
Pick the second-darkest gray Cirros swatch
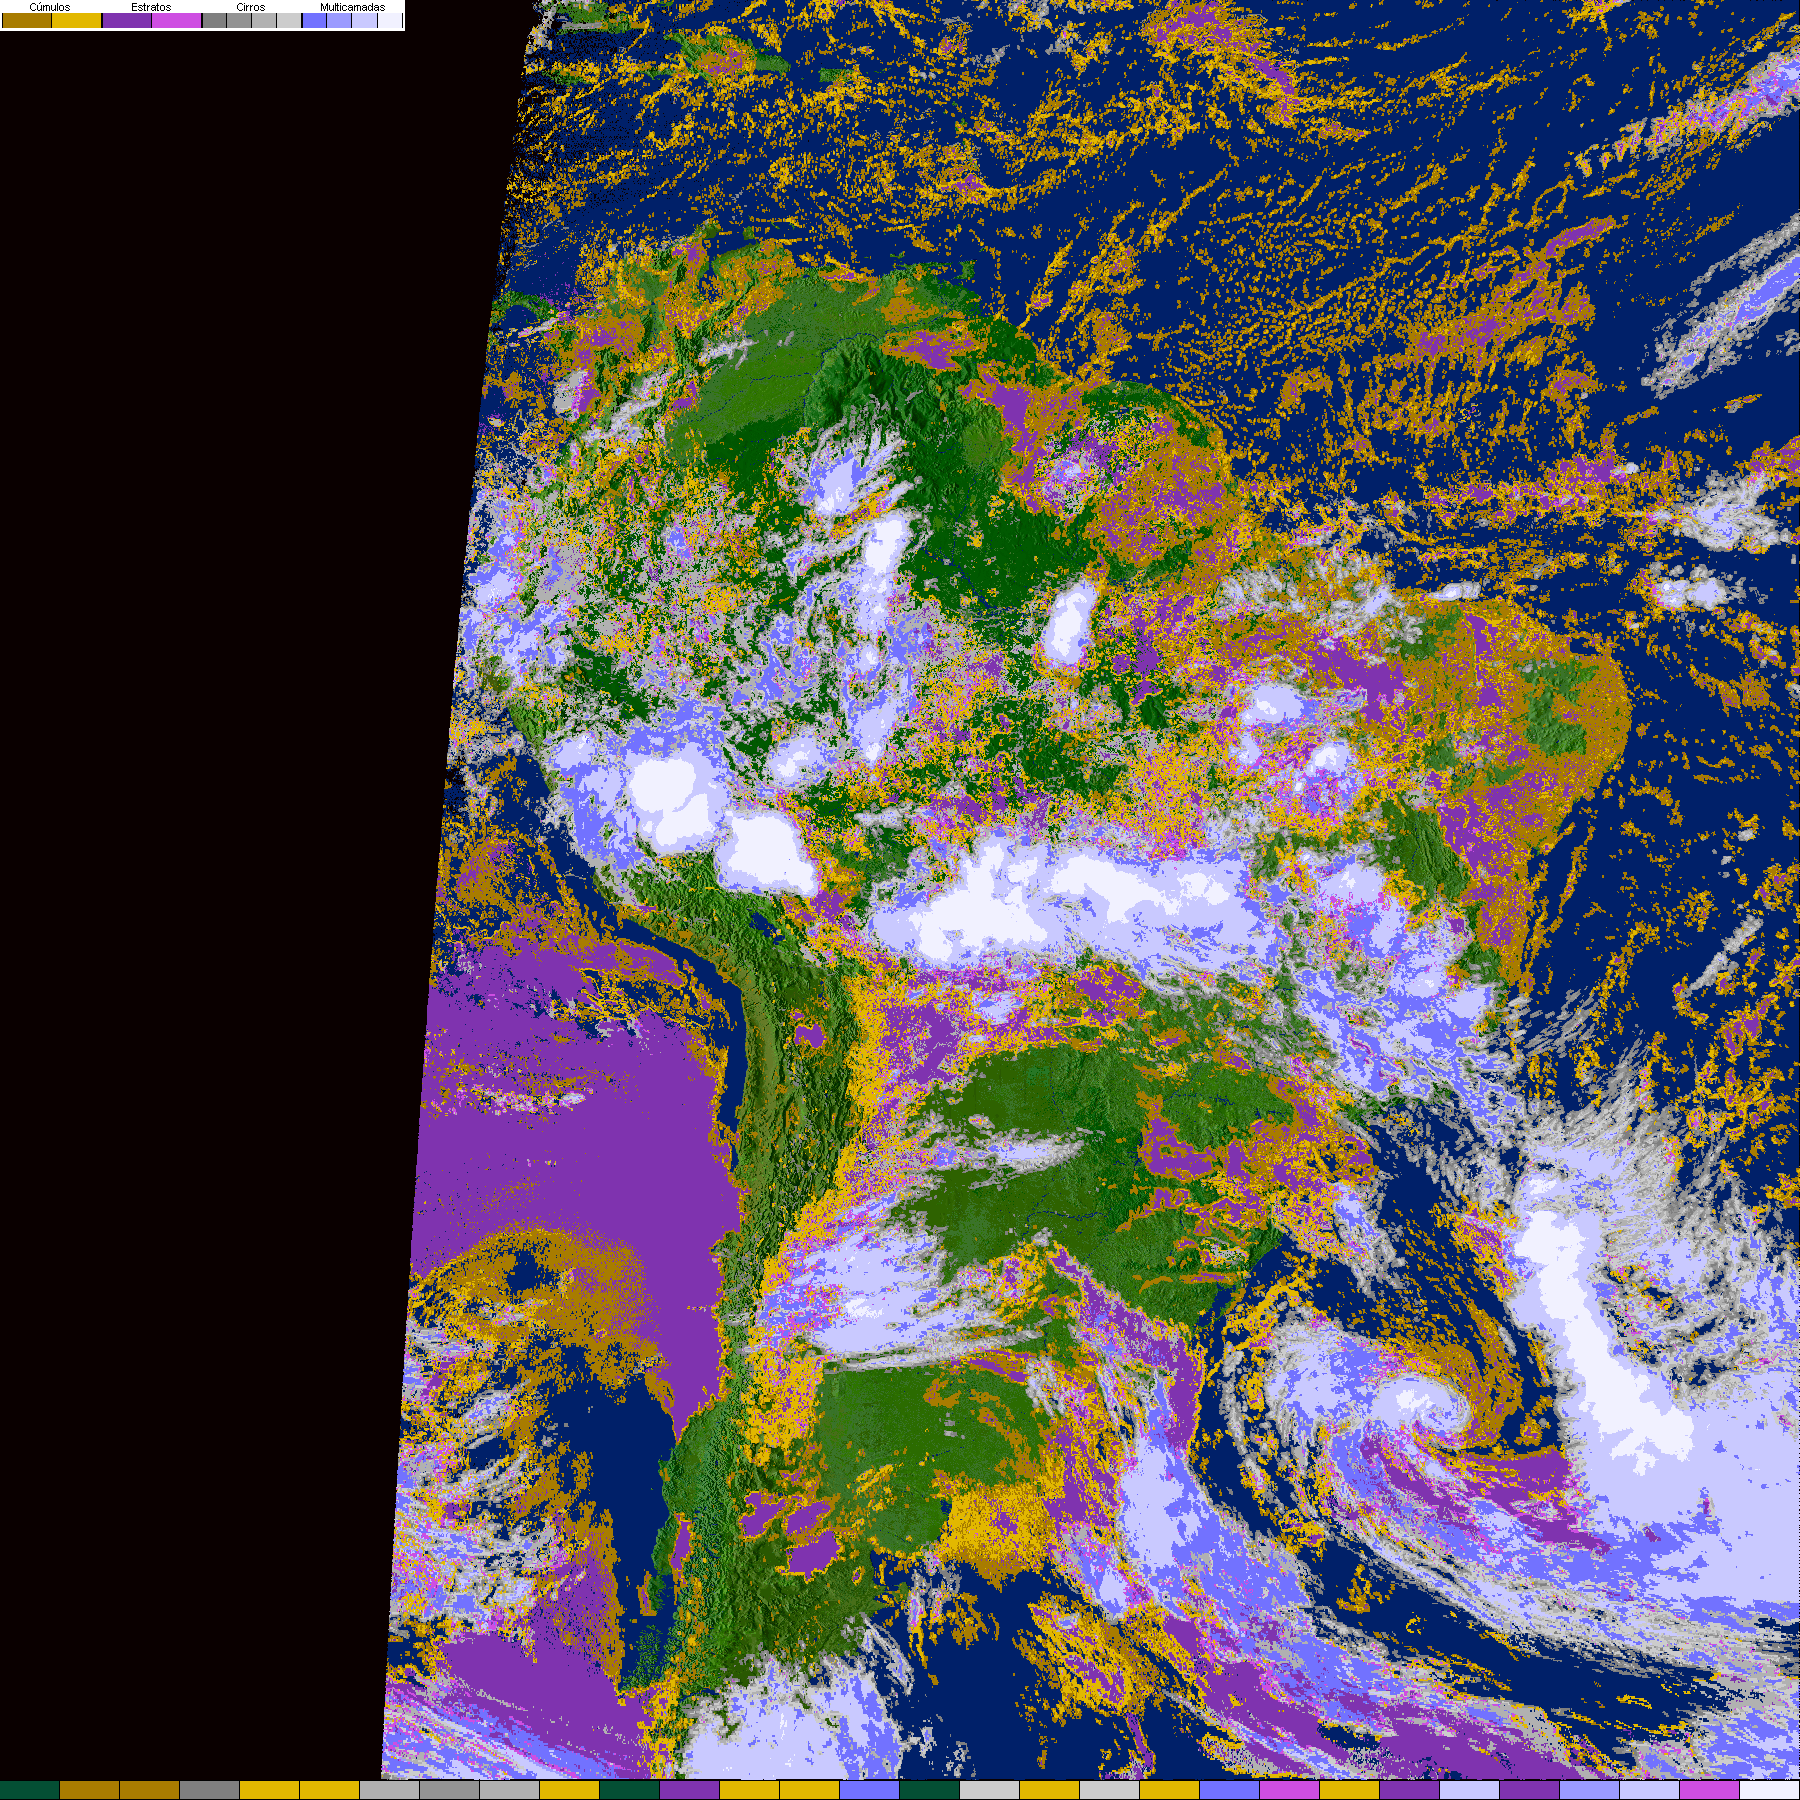tap(240, 21)
